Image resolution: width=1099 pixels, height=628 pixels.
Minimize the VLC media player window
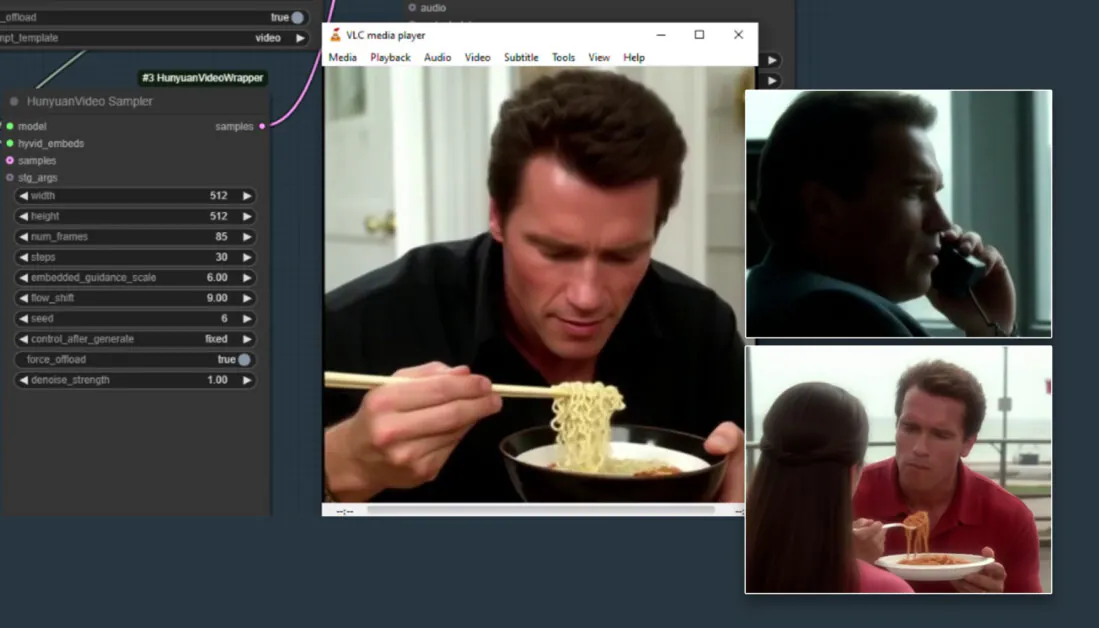point(661,34)
